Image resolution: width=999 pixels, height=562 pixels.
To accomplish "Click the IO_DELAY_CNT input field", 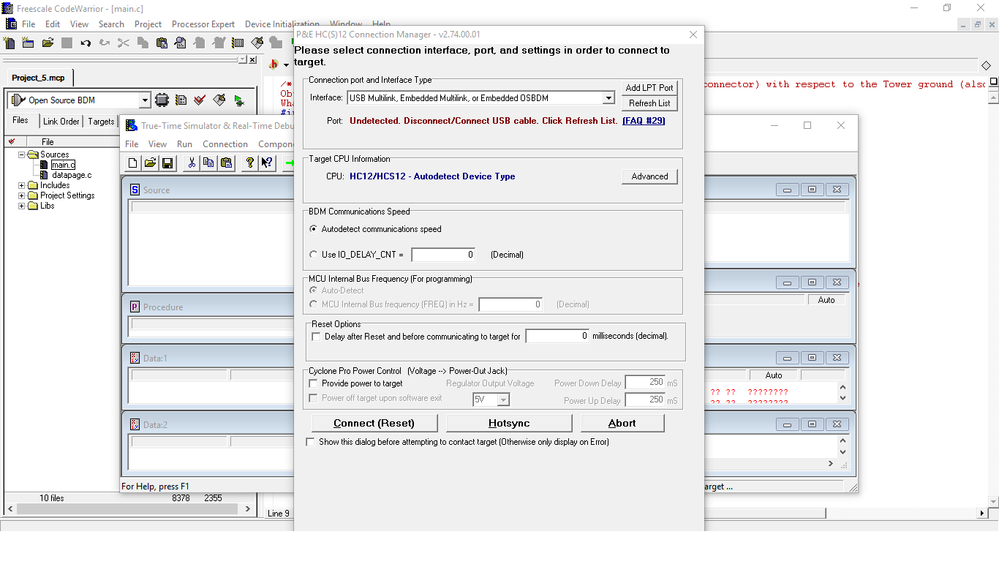I will point(443,255).
